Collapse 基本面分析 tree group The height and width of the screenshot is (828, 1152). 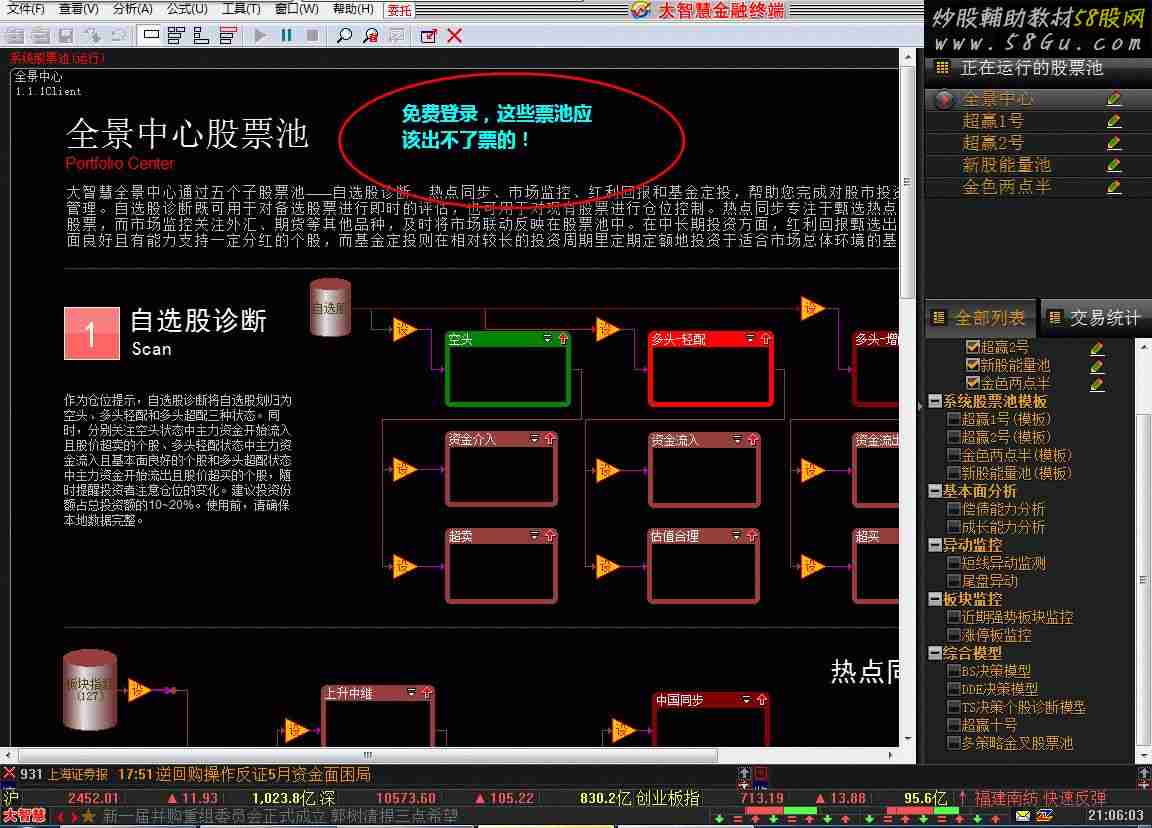(x=935, y=491)
